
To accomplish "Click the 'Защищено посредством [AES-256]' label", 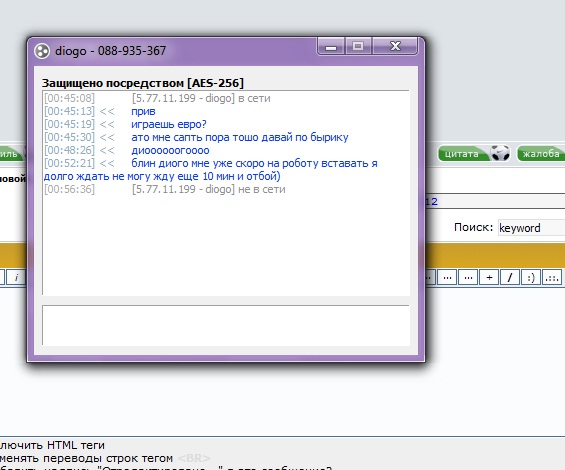I will pyautogui.click(x=143, y=83).
